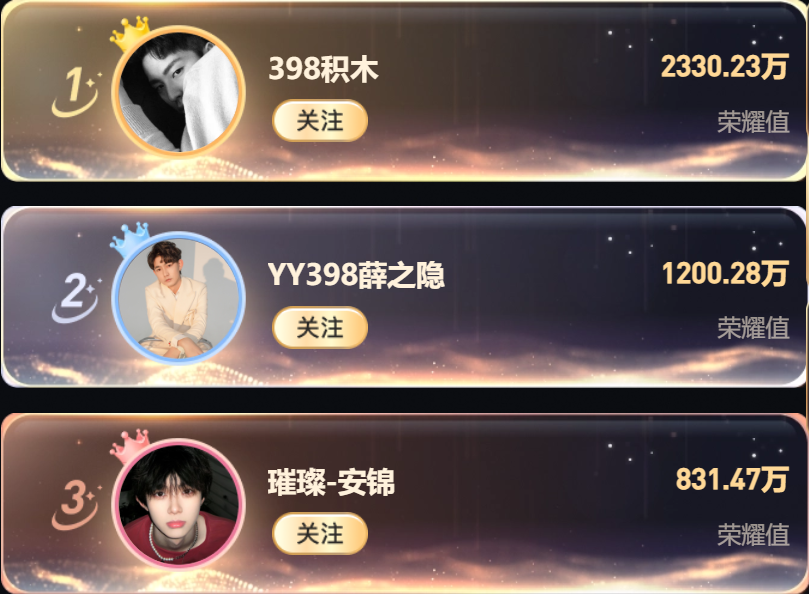Open the YY398薛之隐 username link
This screenshot has width=809, height=594.
(x=356, y=275)
